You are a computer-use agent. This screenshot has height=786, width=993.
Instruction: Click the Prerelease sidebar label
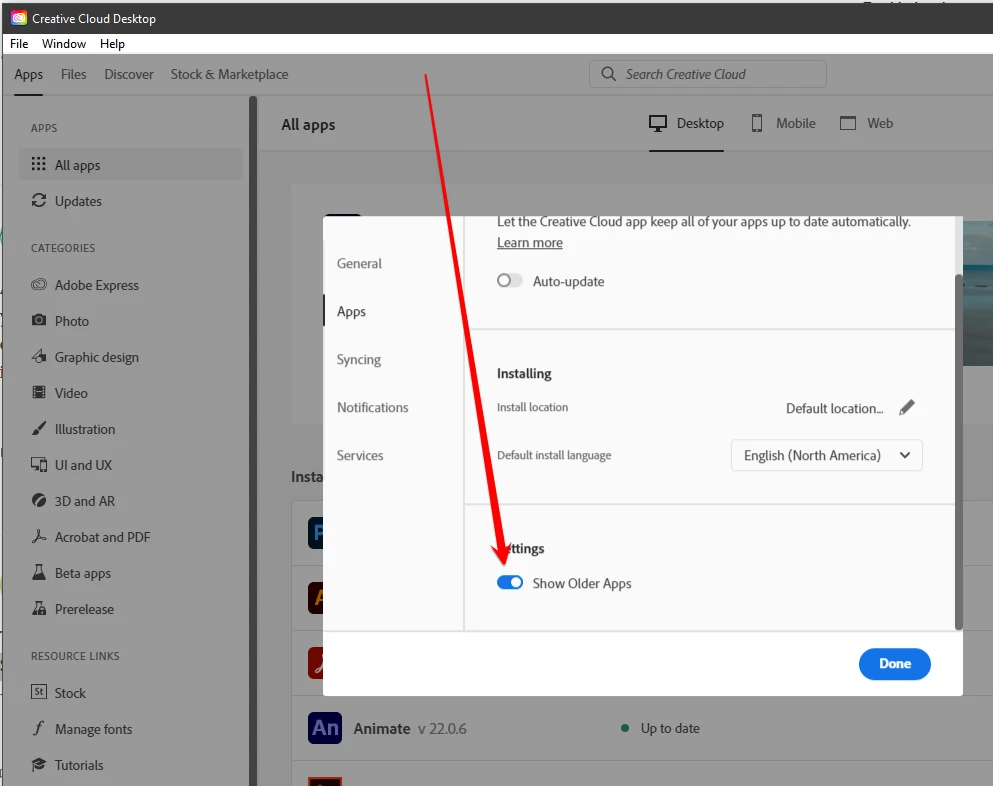(84, 609)
